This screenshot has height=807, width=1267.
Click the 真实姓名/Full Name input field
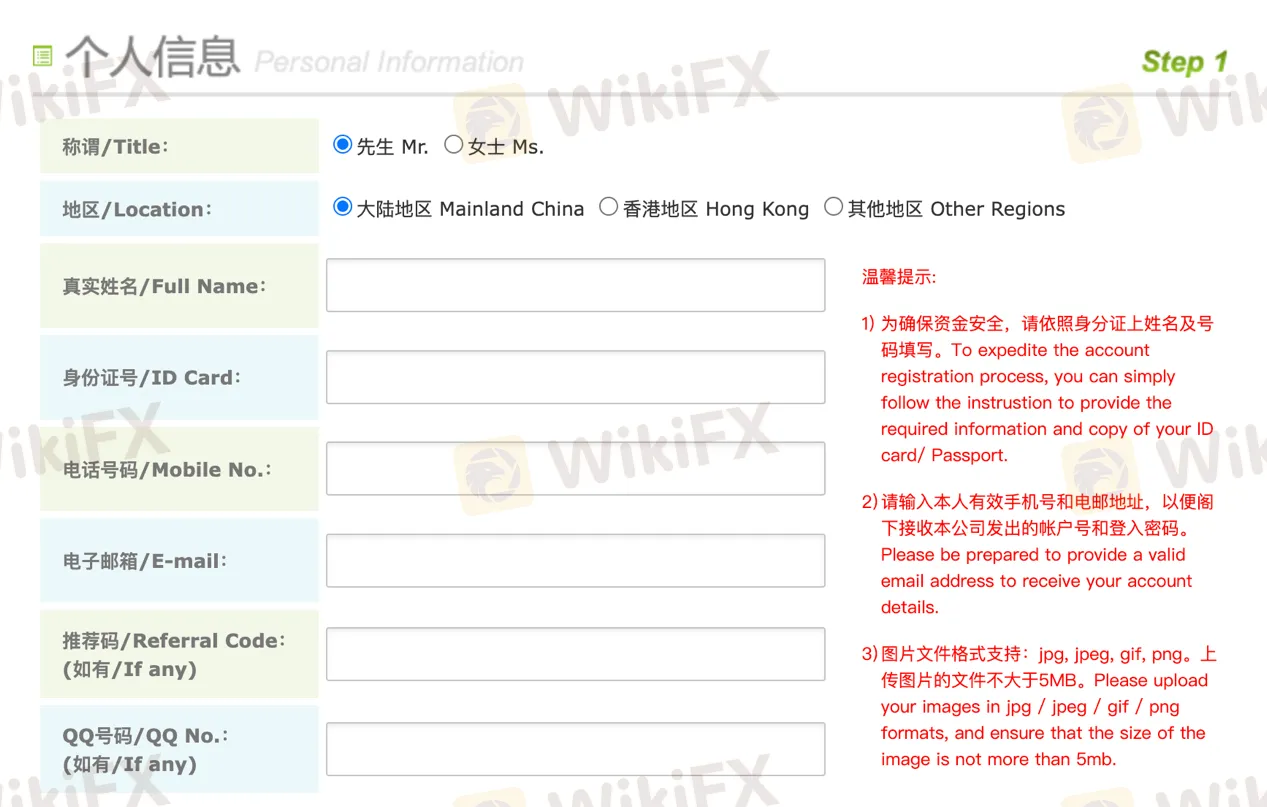576,285
